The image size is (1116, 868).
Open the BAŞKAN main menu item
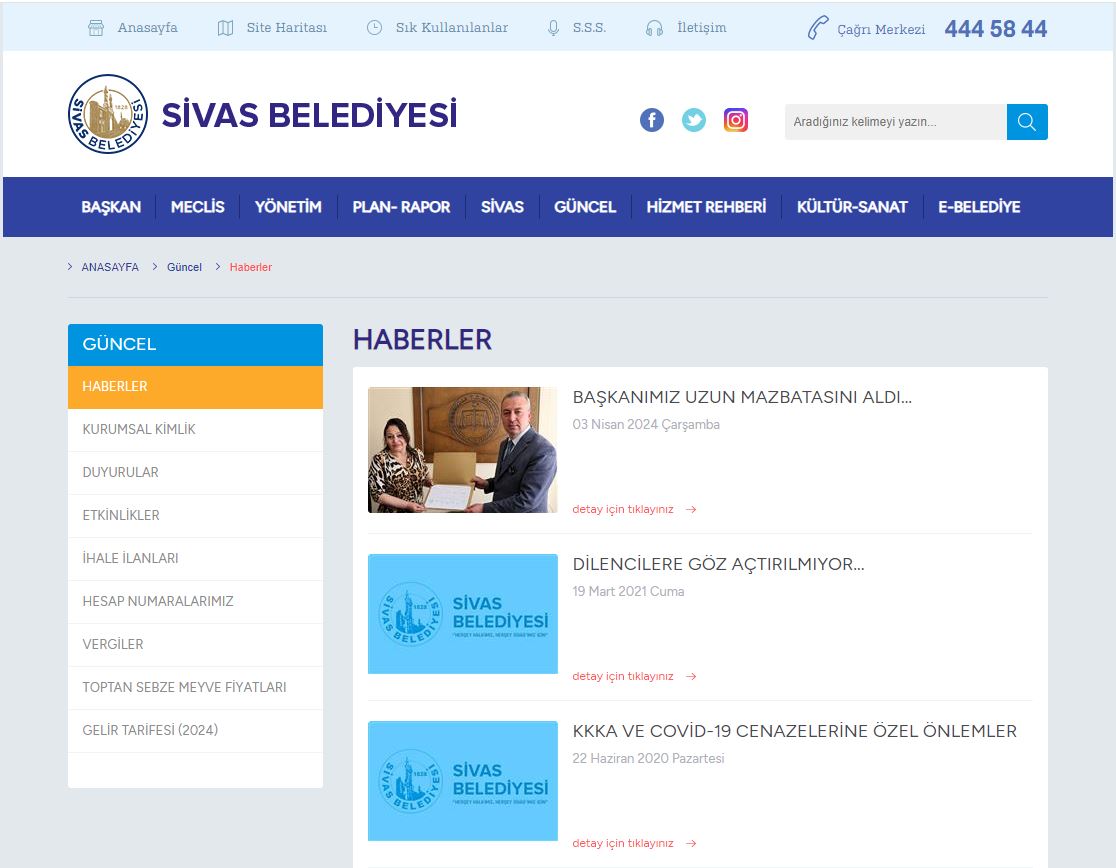111,207
